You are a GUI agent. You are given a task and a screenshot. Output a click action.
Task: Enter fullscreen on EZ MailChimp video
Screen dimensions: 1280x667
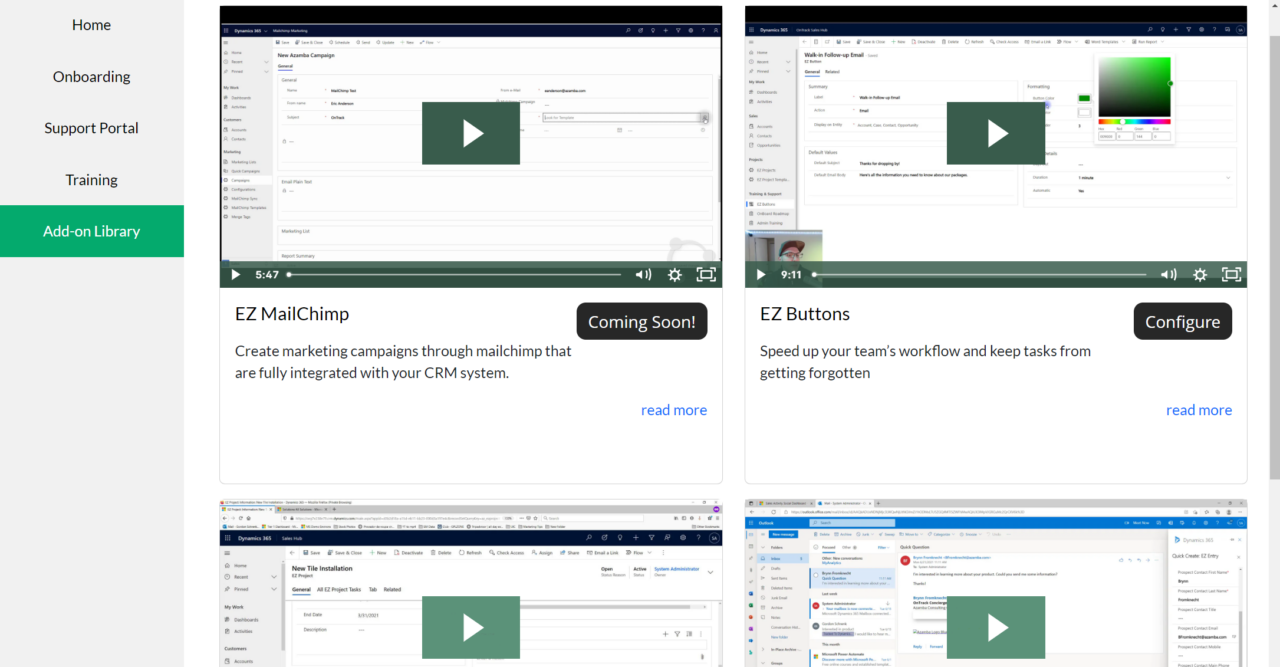pos(706,274)
